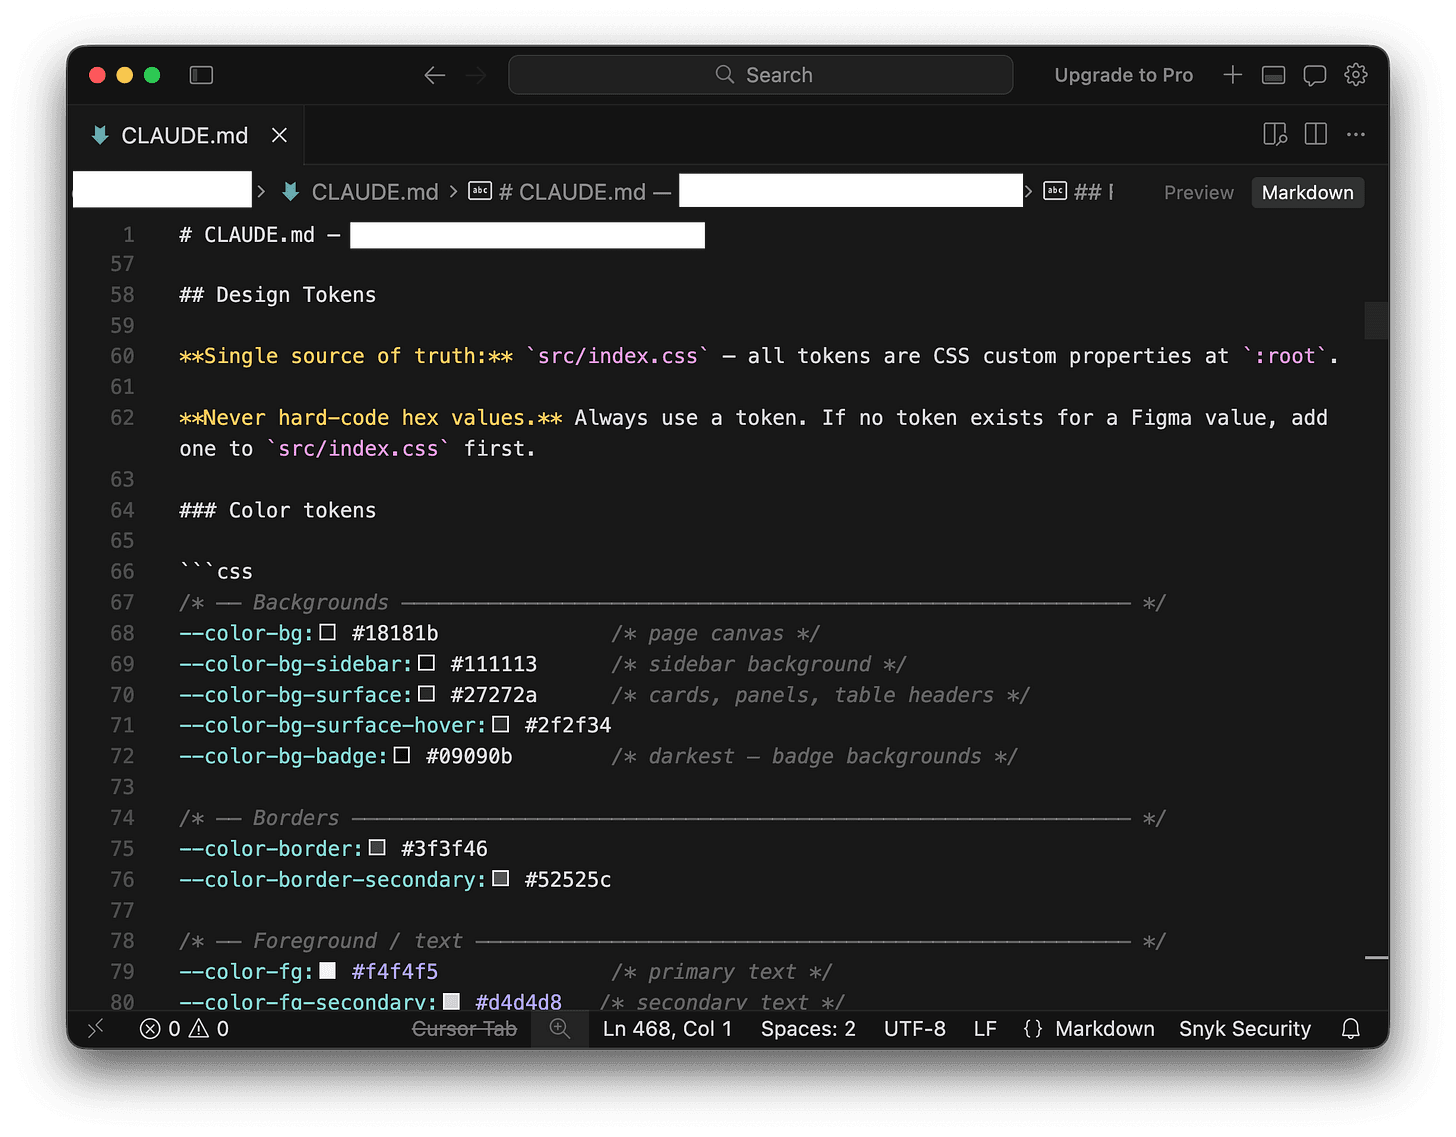
Task: Open the #2f2f34 color swatch picker
Action: 500,725
